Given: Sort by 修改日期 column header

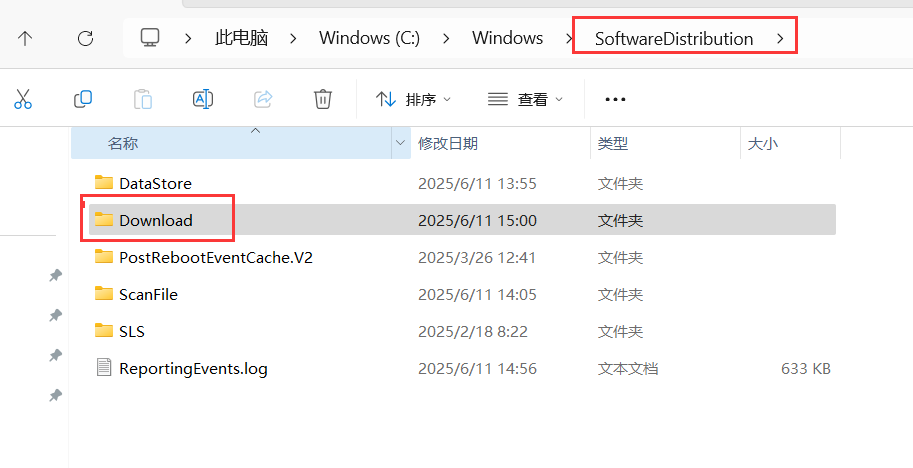Looking at the screenshot, I should (448, 143).
